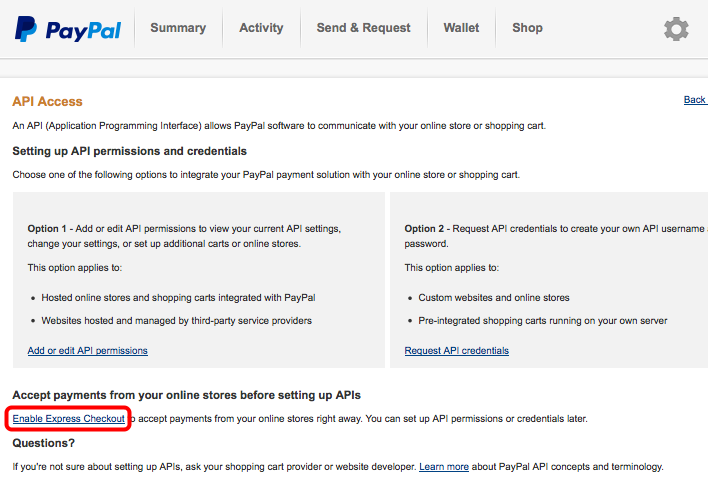Click 'Hosted online stores and shopping carts' bullet
The image size is (708, 491).
coord(178,298)
